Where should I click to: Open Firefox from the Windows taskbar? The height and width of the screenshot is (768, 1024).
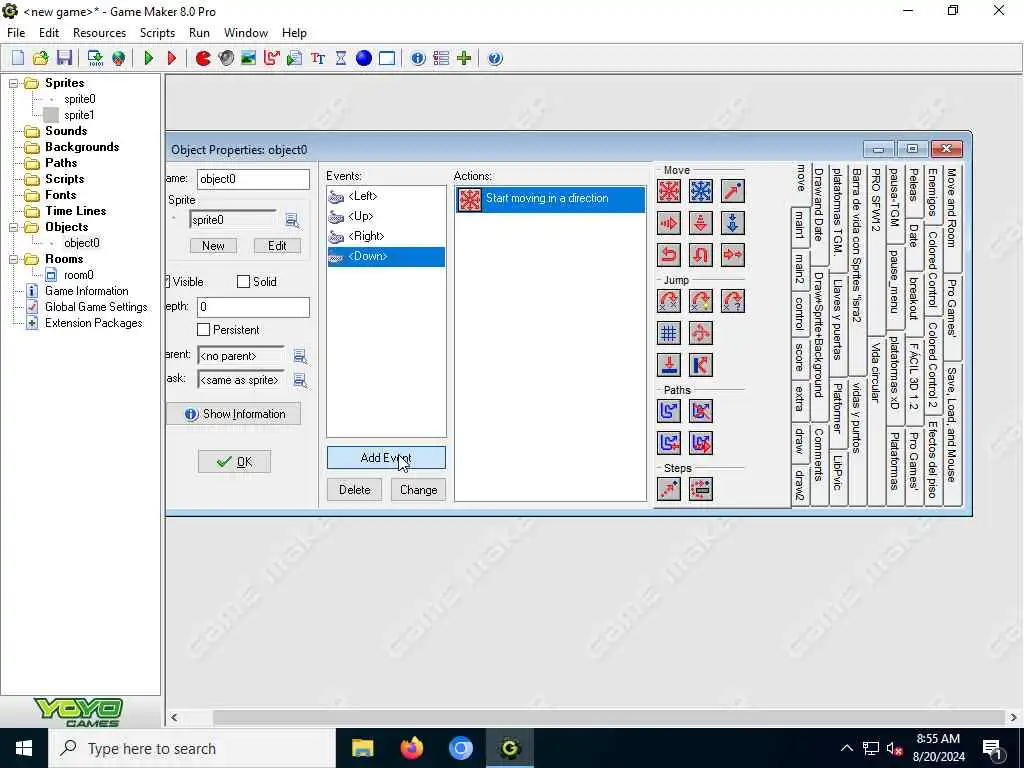411,748
